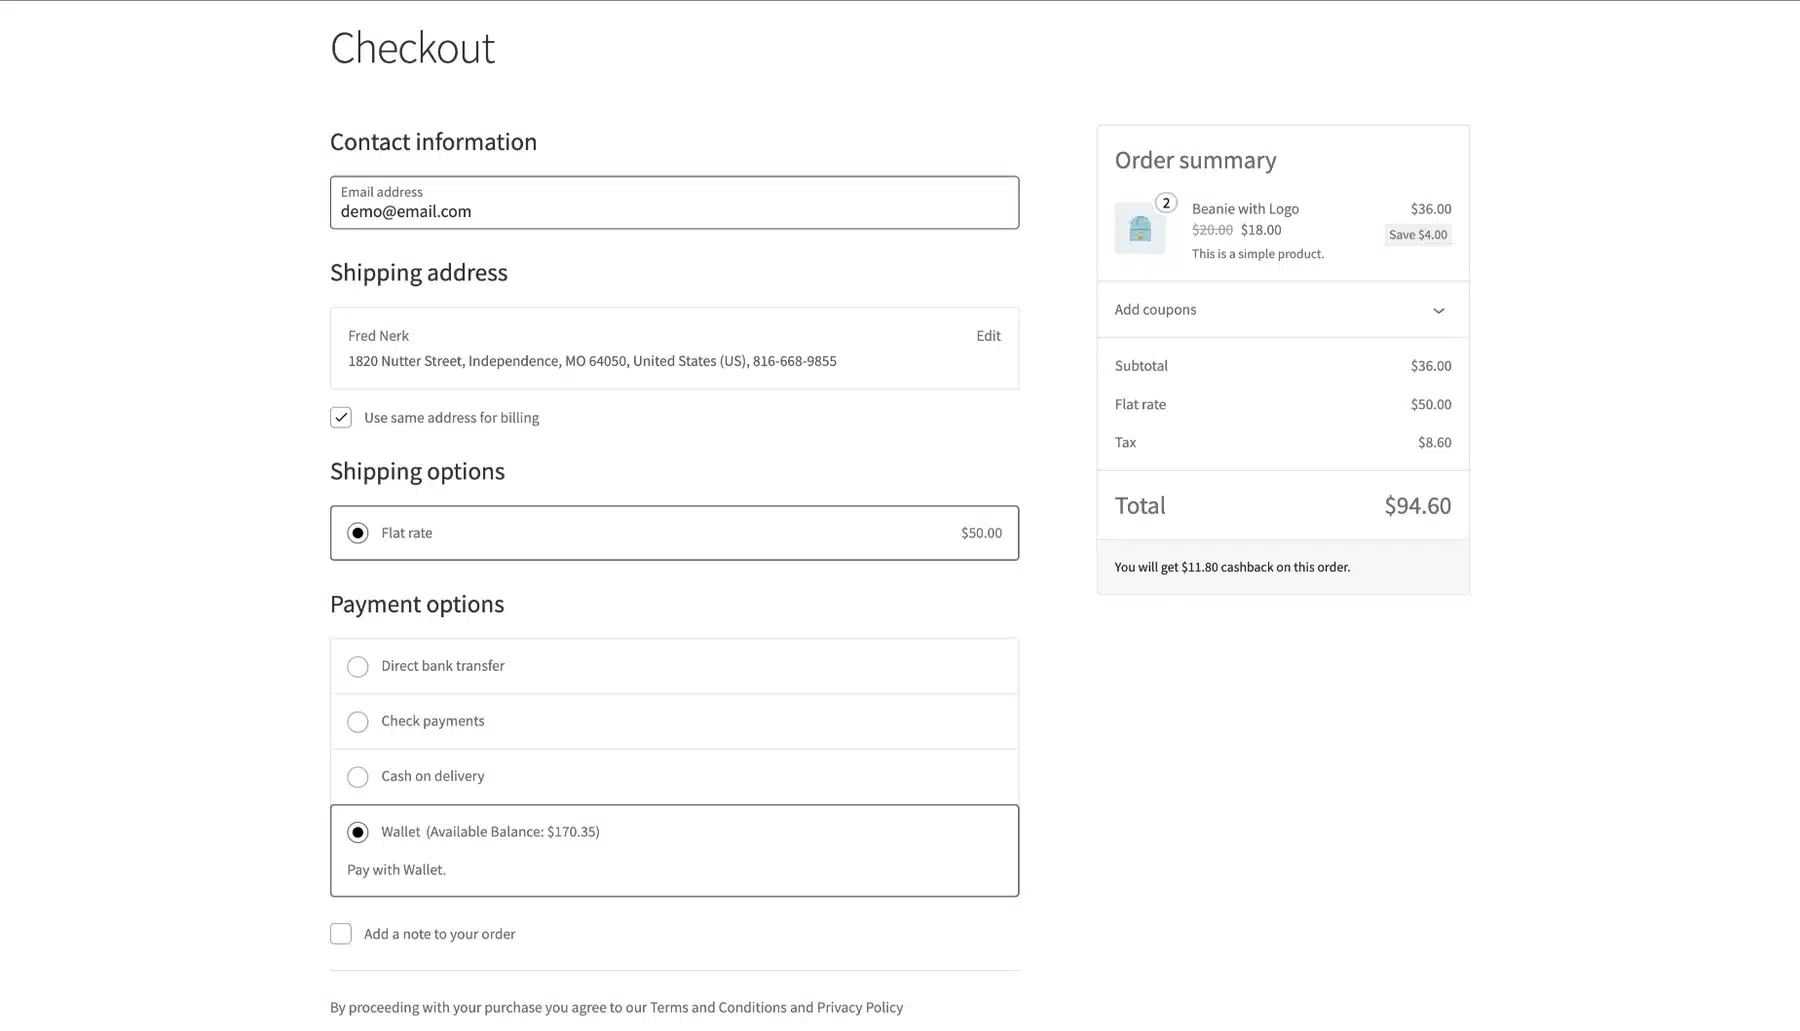Click the $50.00 price in Shipping options

point(981,533)
